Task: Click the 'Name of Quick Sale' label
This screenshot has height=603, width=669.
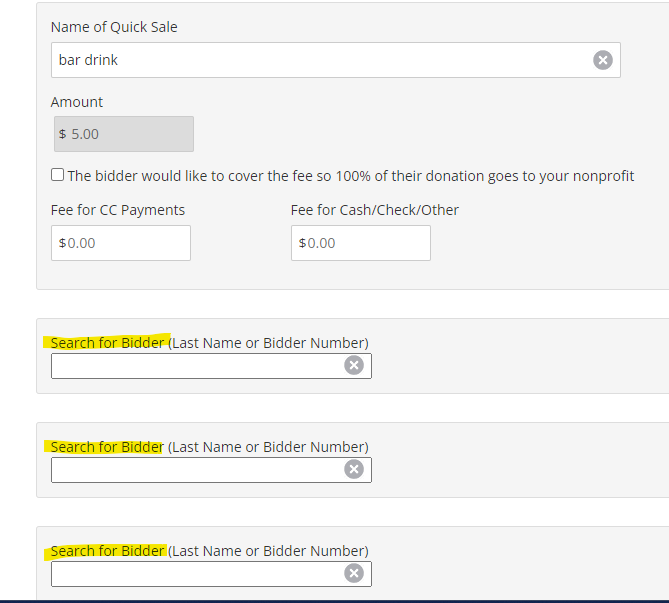Action: tap(114, 27)
